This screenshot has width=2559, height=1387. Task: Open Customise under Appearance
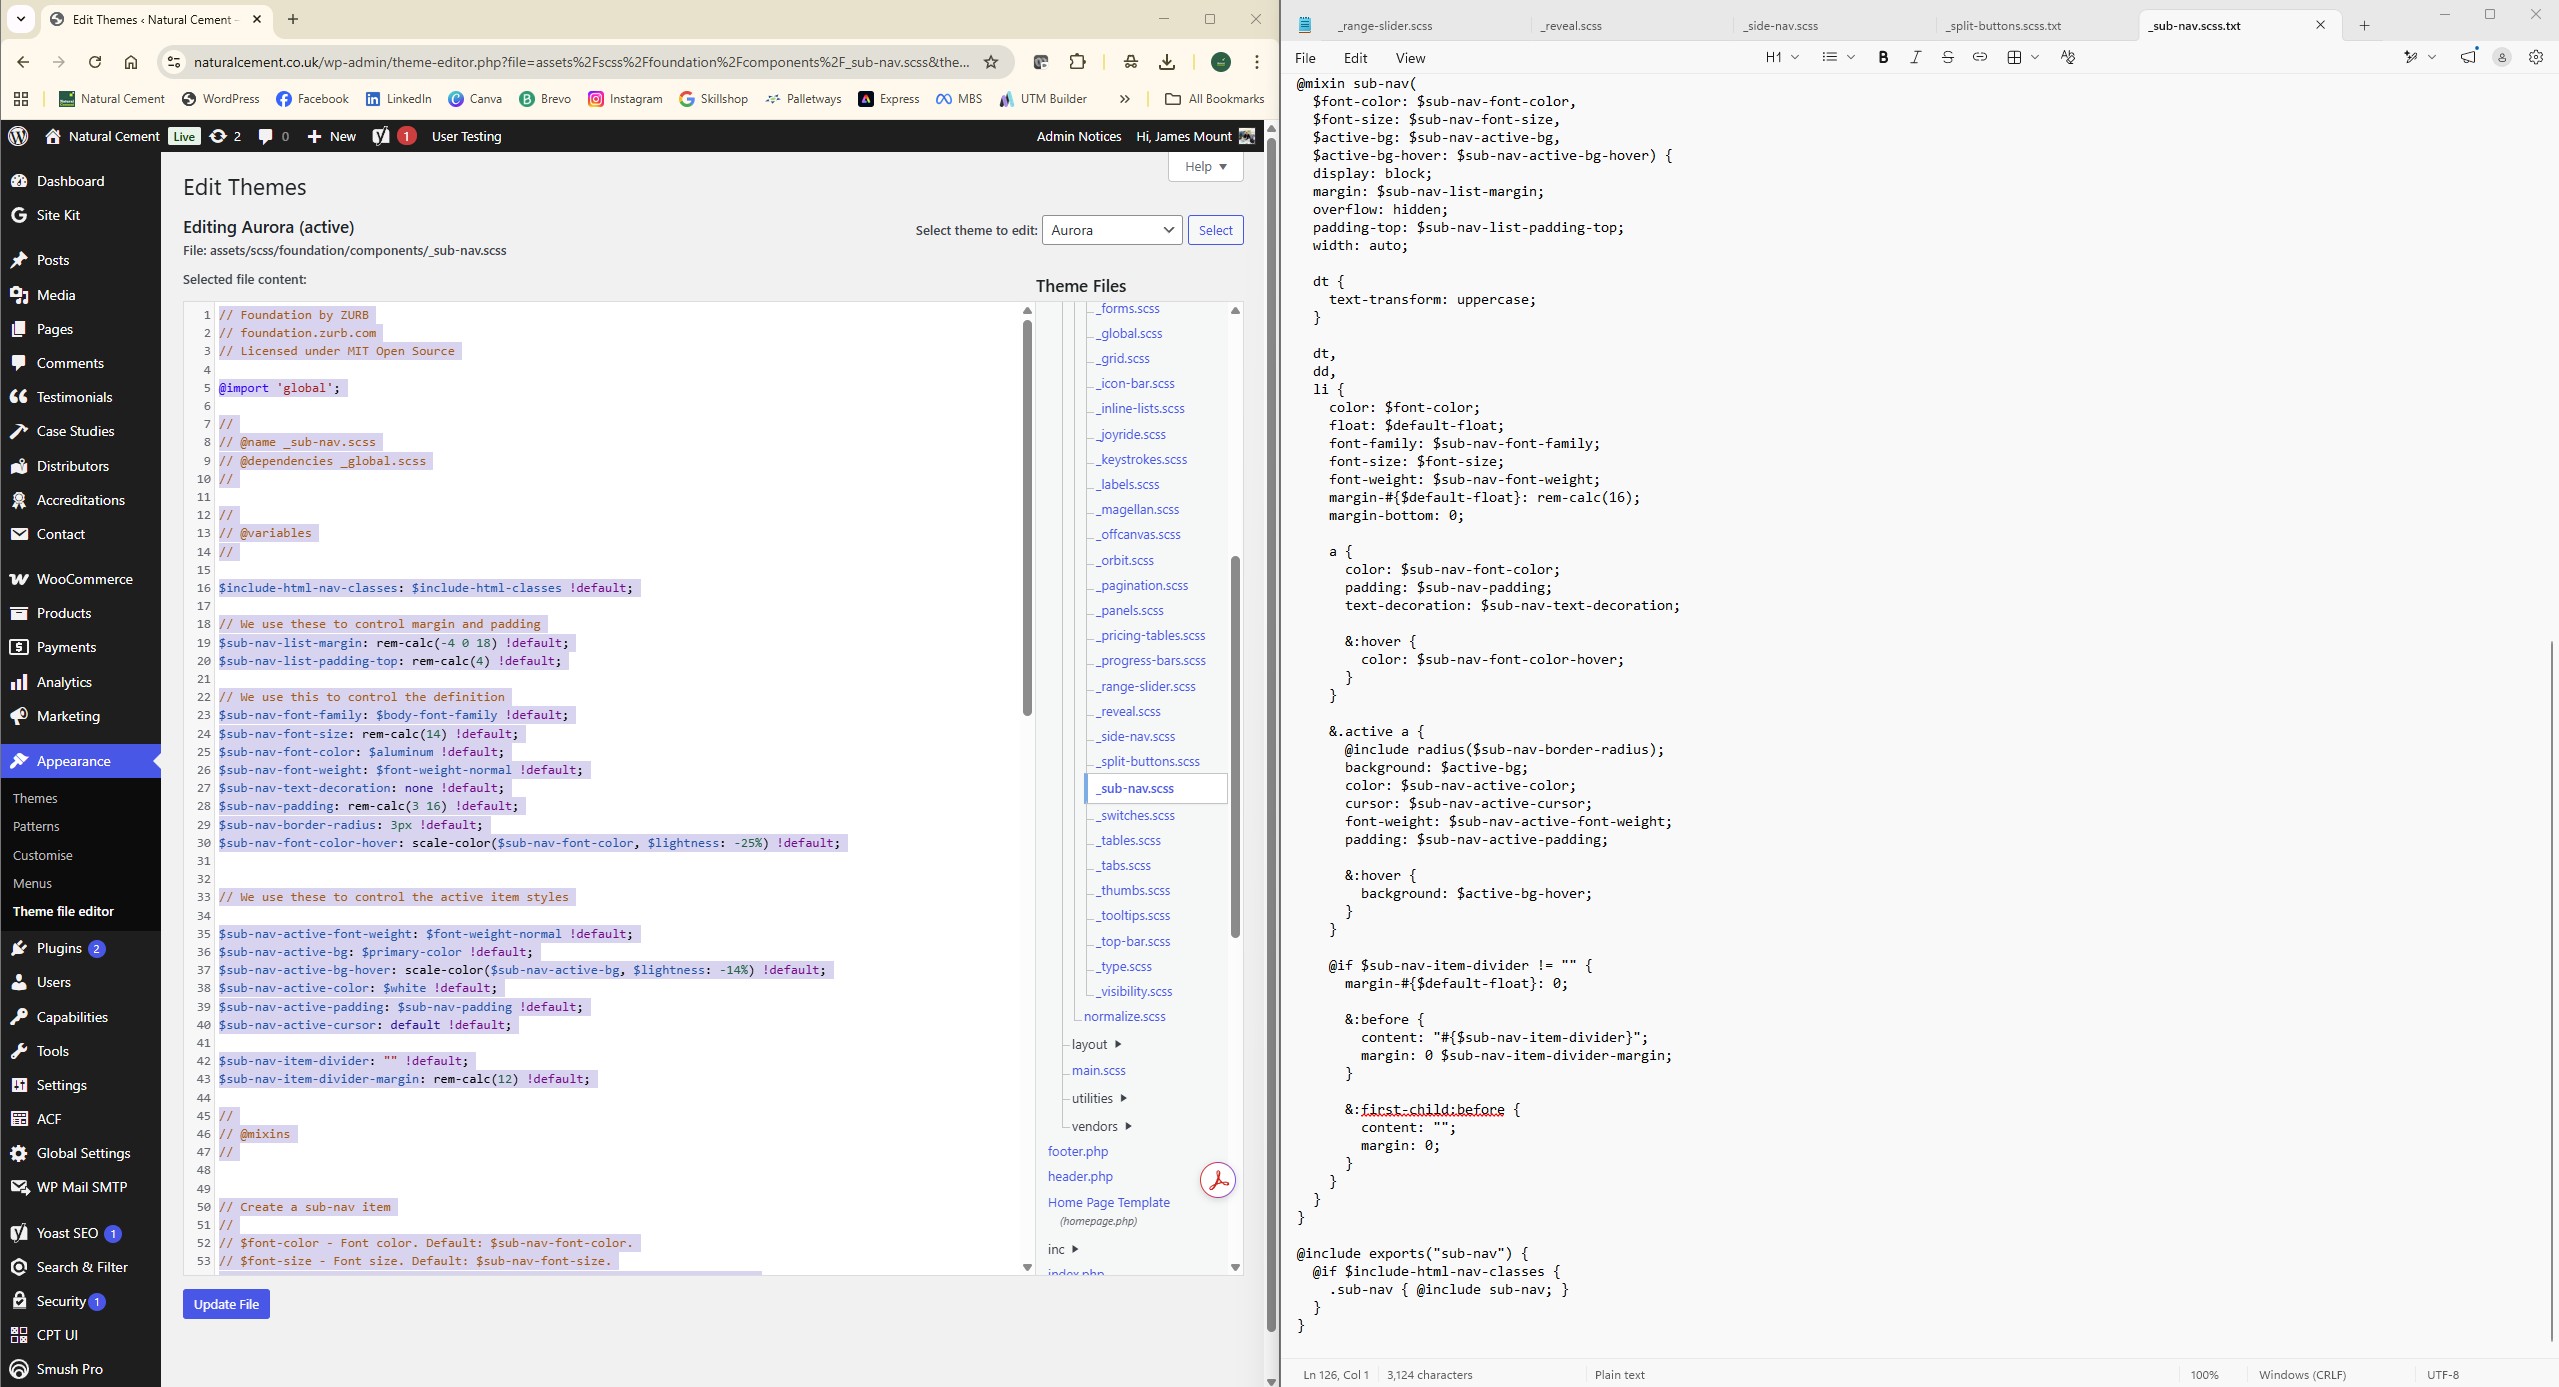(43, 855)
